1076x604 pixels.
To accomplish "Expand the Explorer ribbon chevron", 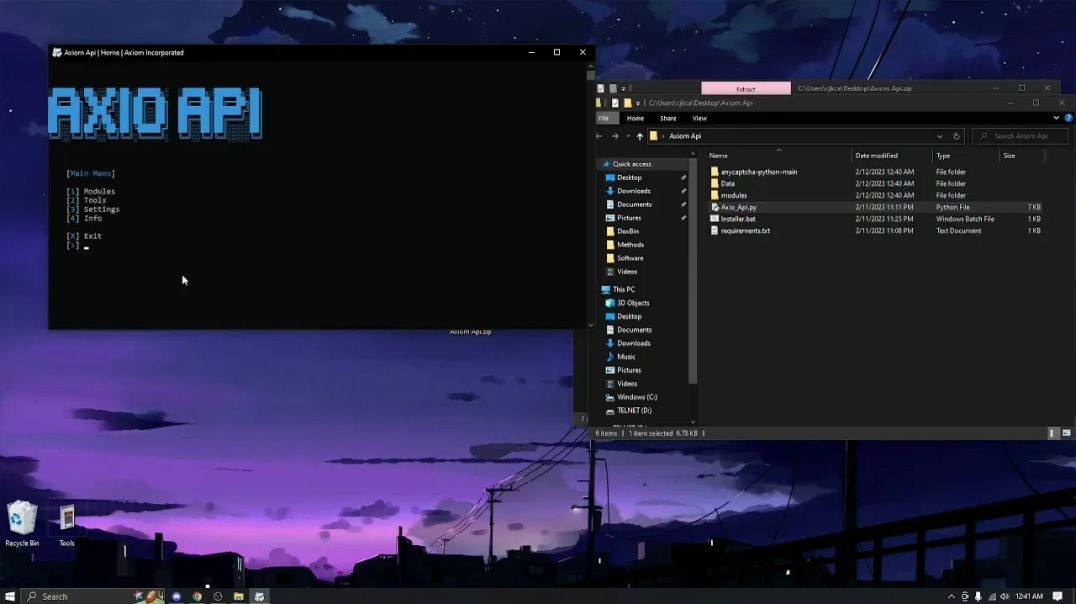I will click(x=1056, y=118).
